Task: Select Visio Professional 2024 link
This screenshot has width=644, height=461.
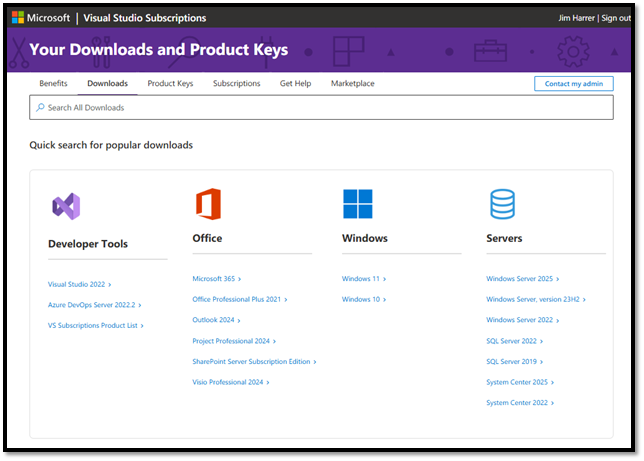Action: tap(228, 382)
